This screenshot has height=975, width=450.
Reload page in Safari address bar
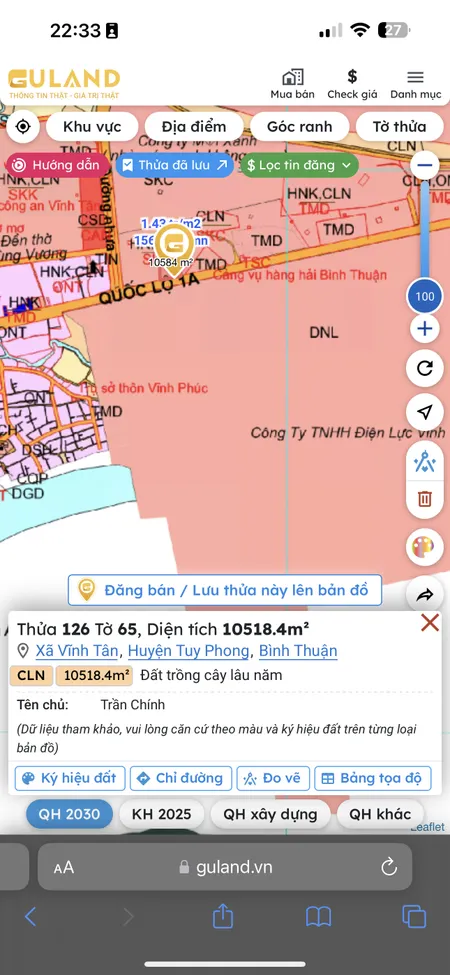pyautogui.click(x=388, y=867)
